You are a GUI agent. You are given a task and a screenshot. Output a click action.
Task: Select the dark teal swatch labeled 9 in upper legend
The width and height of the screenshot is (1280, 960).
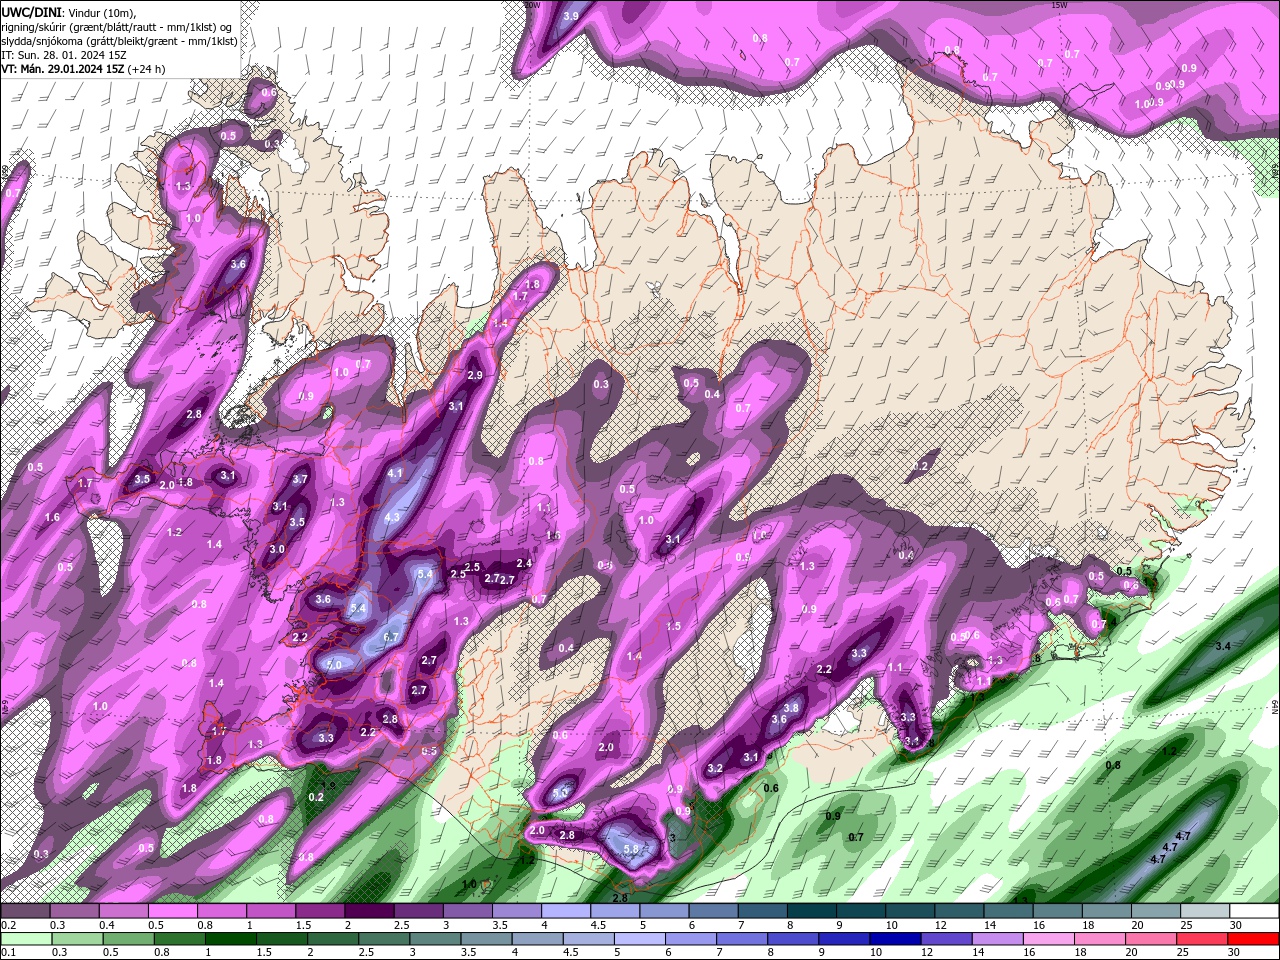click(860, 911)
